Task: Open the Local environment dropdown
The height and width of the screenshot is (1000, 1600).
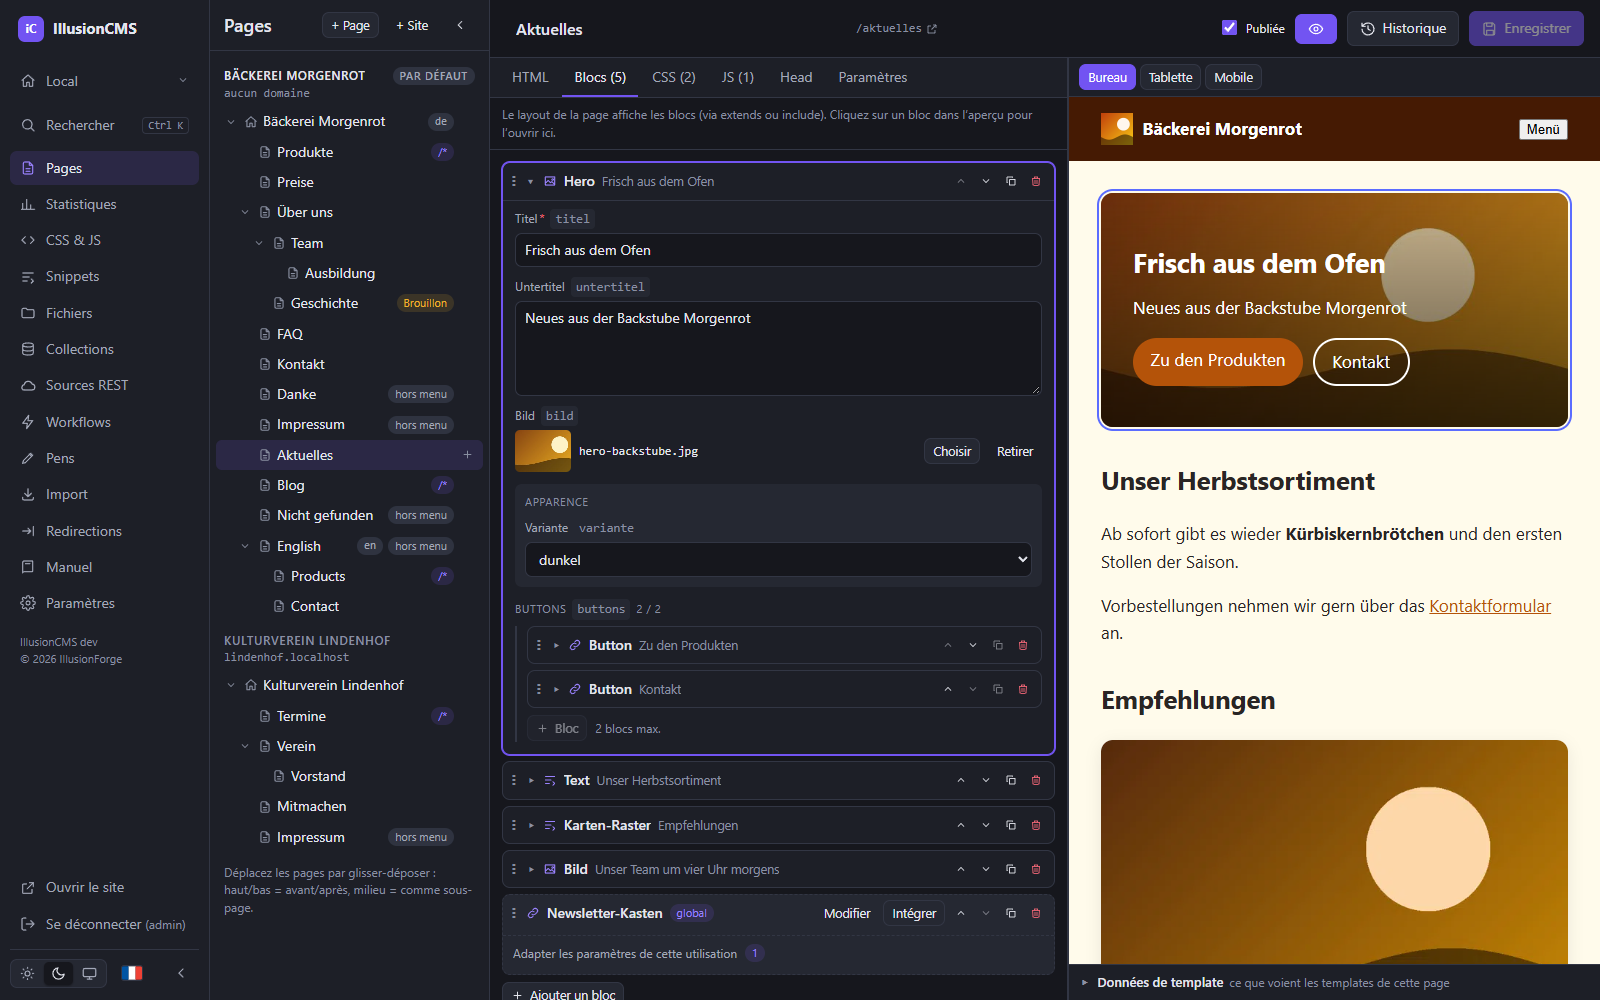Action: tap(104, 81)
